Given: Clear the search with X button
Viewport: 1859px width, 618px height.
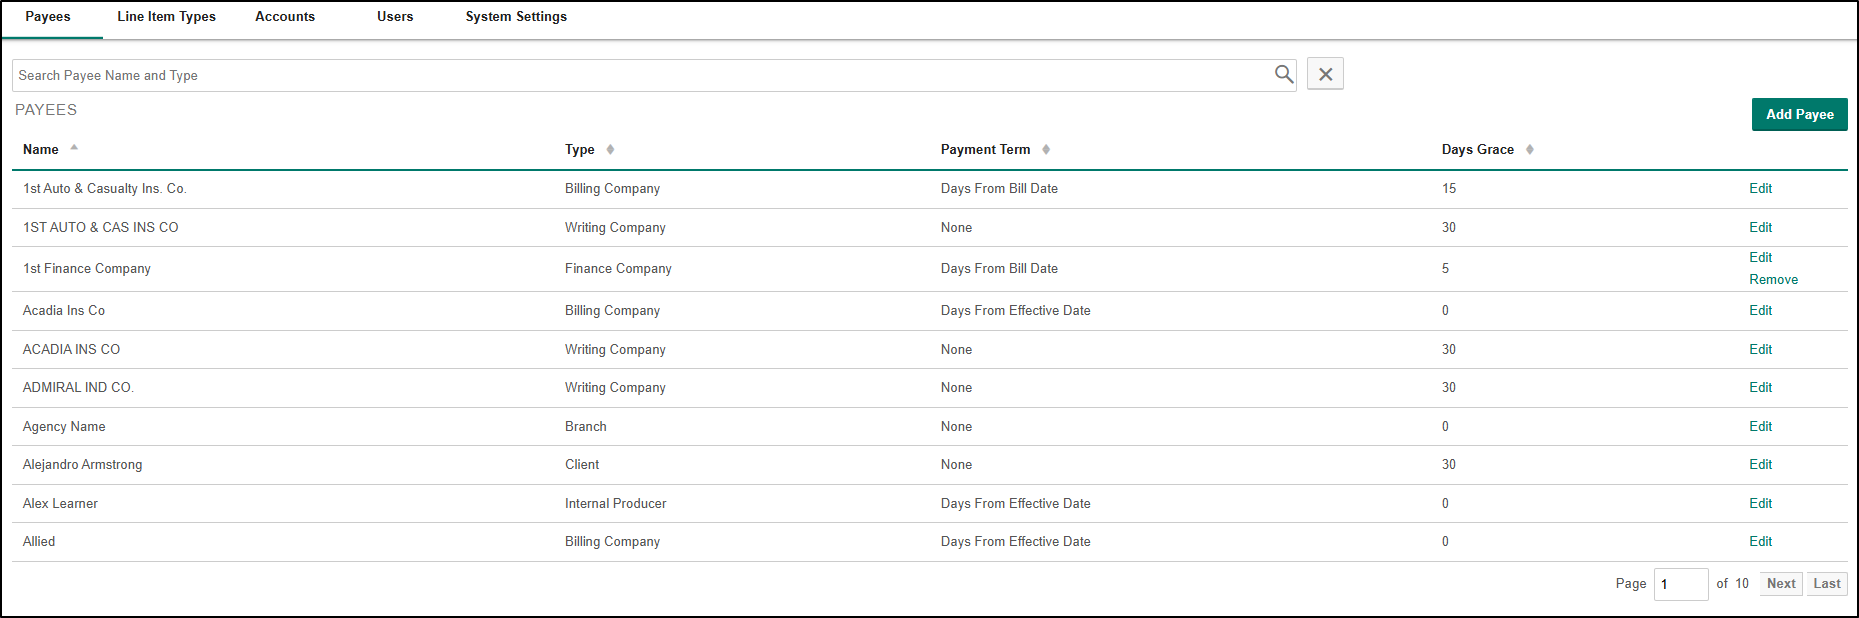Looking at the screenshot, I should 1325,74.
